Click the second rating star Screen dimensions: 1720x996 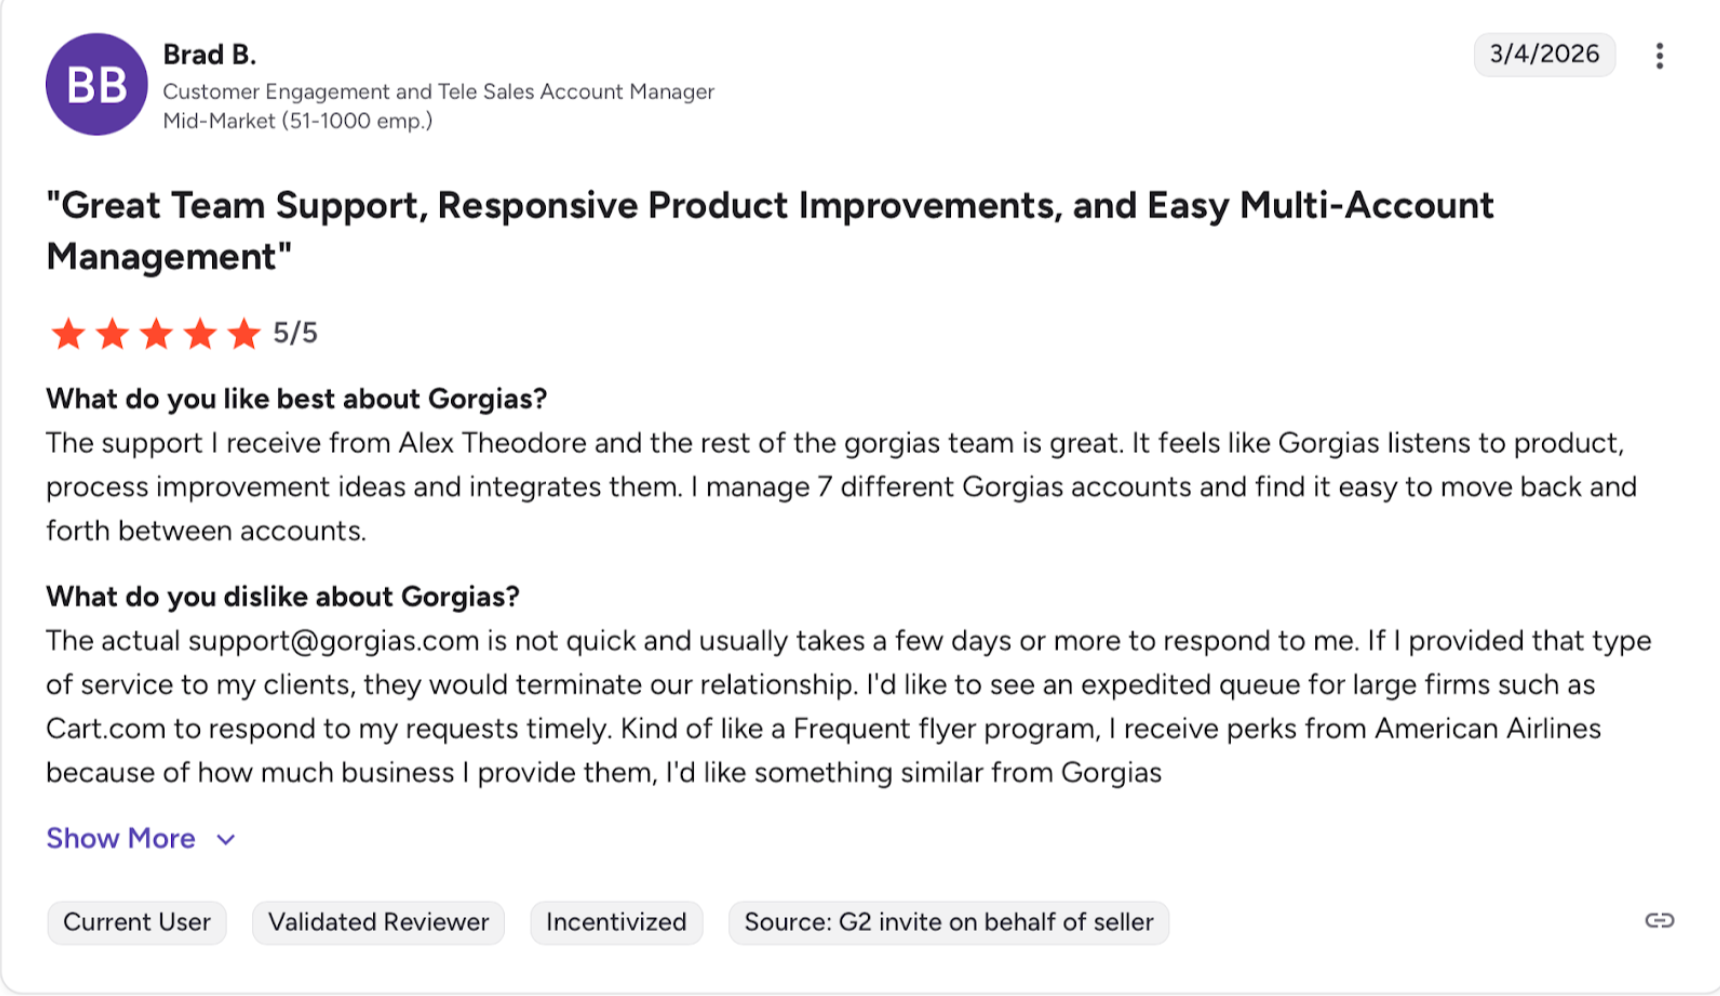[112, 334]
